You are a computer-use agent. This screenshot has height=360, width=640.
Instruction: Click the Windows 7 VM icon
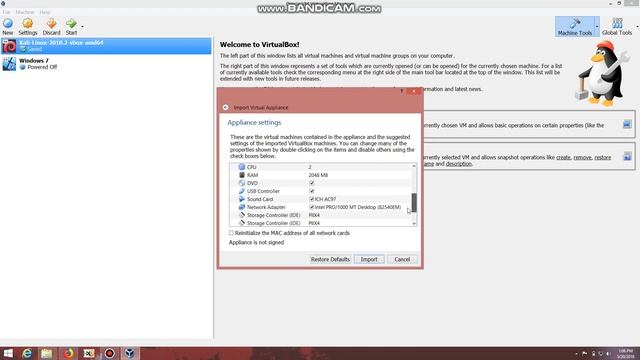9,64
